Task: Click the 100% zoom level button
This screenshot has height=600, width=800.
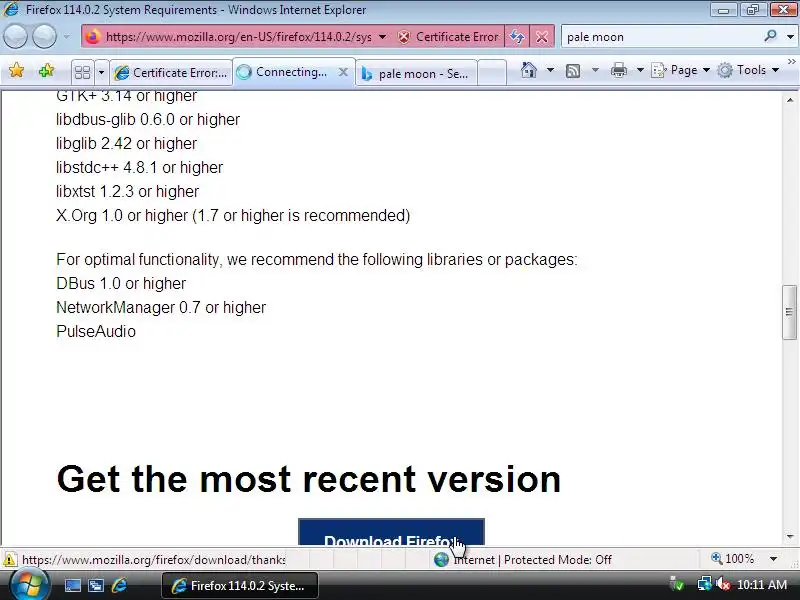Action: pos(732,559)
